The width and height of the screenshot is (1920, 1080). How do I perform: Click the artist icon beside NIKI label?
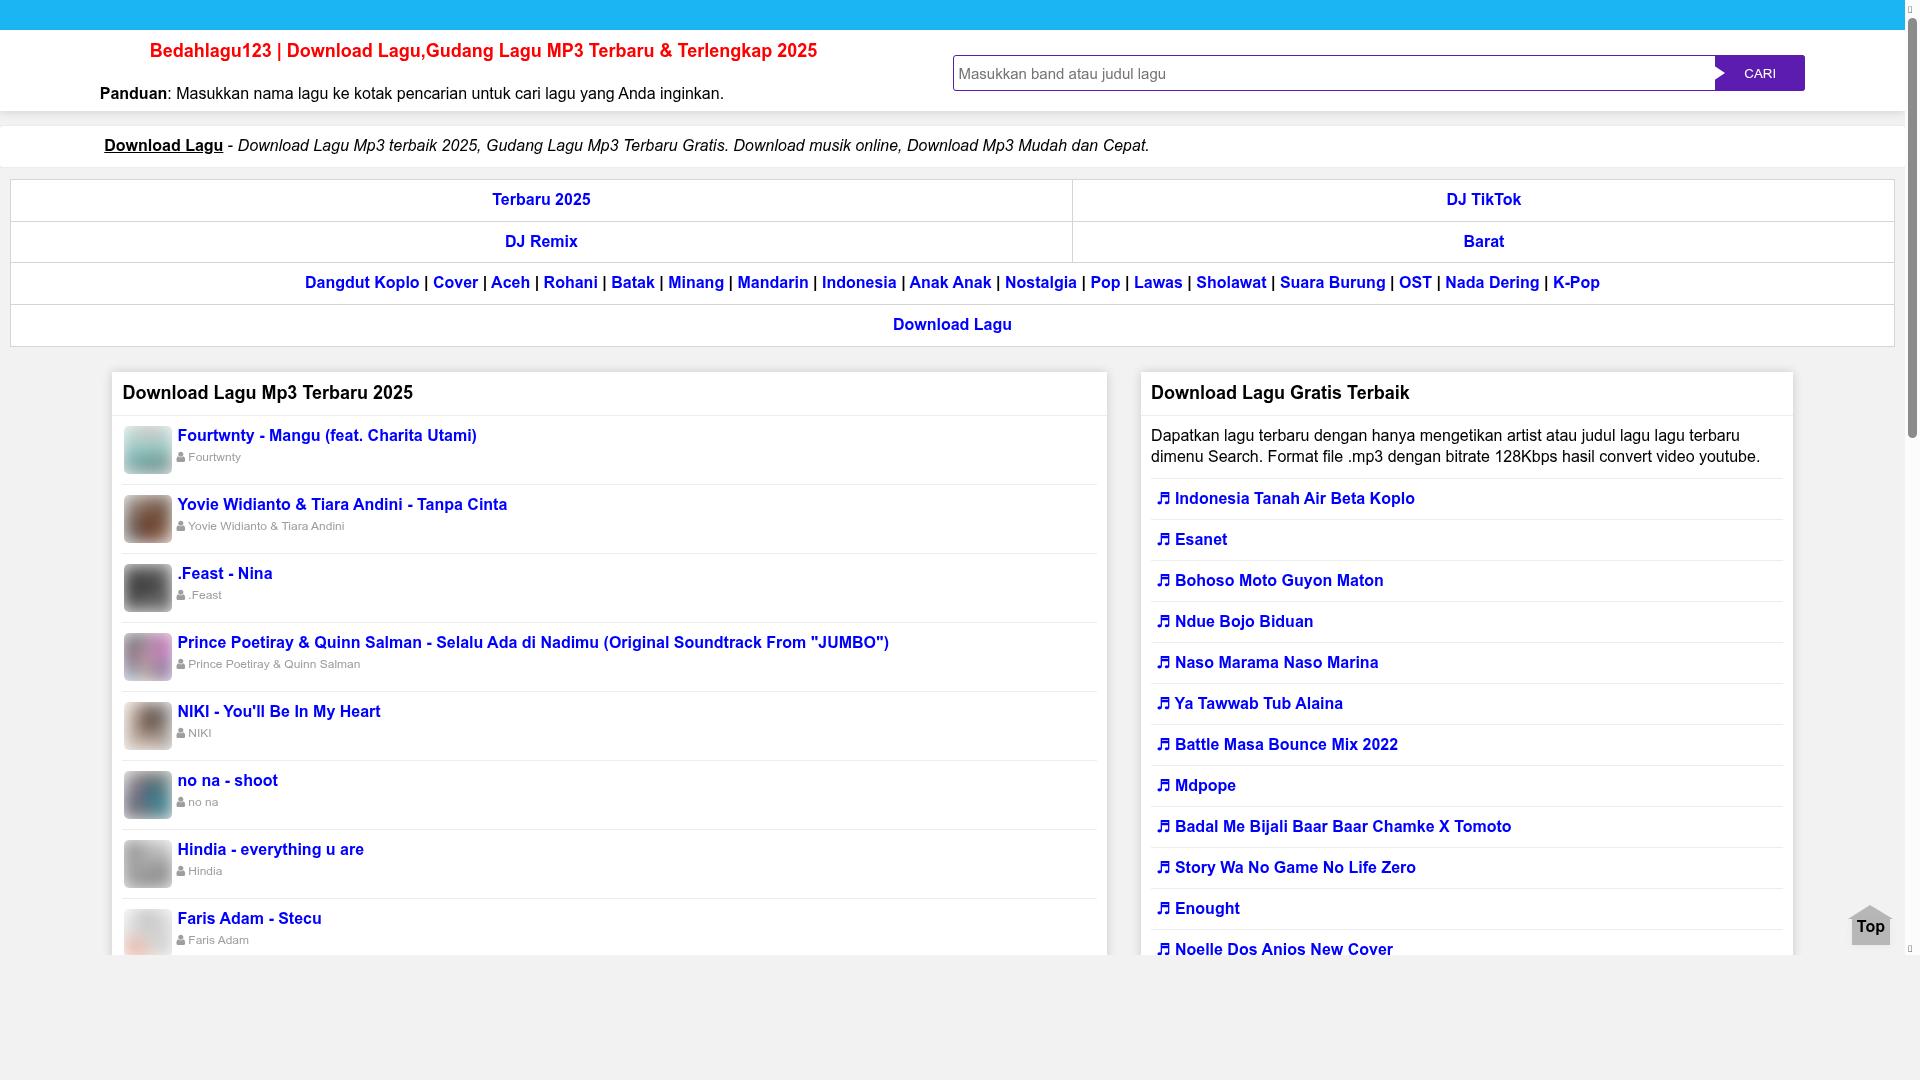[x=181, y=734]
